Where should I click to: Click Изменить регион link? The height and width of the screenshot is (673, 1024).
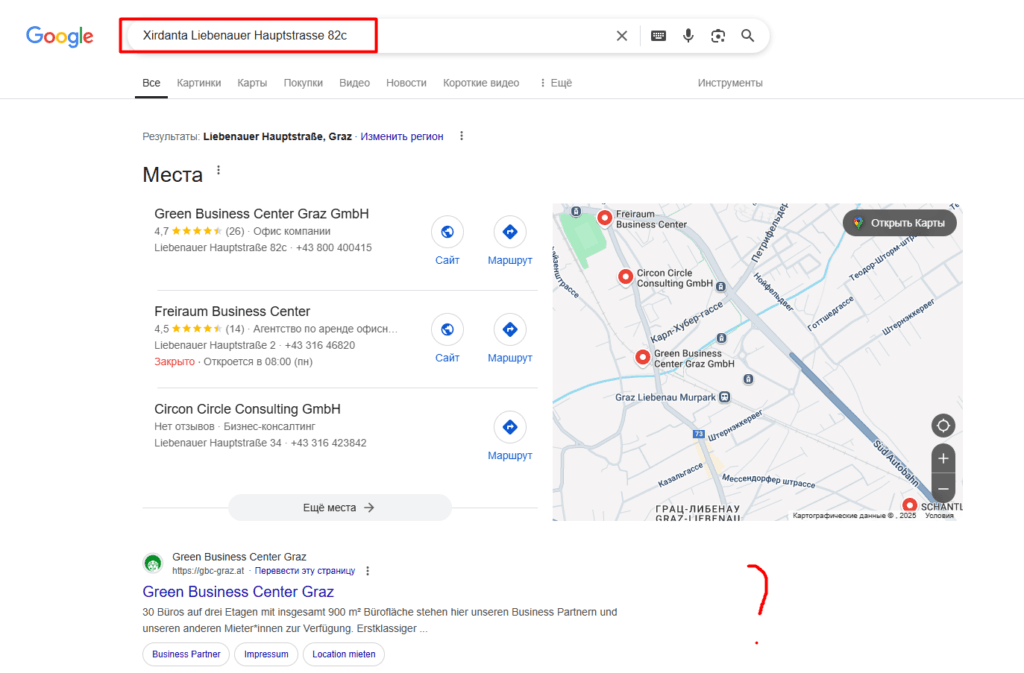[402, 136]
